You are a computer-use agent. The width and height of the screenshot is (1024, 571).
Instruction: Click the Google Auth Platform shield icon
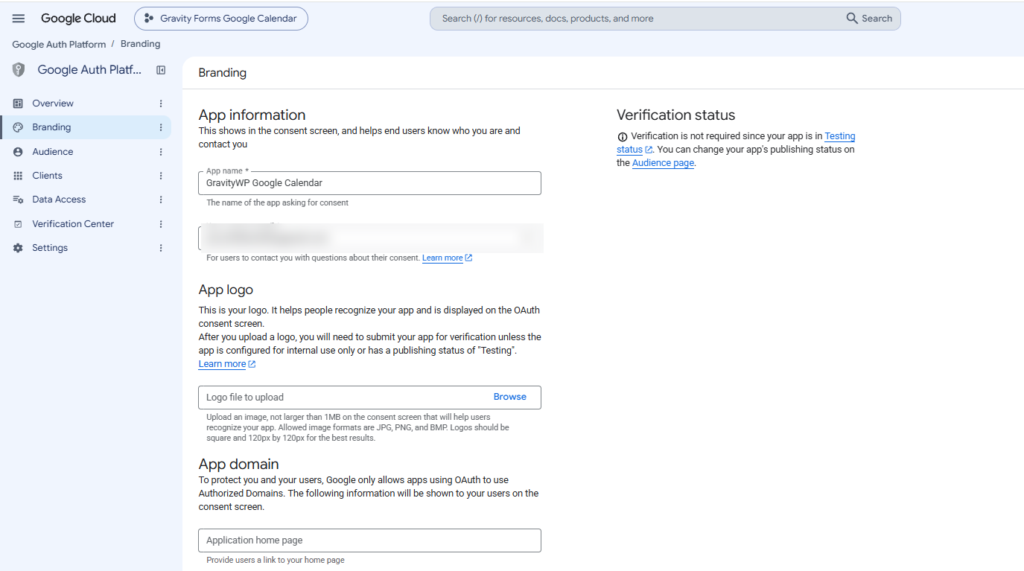(x=18, y=70)
